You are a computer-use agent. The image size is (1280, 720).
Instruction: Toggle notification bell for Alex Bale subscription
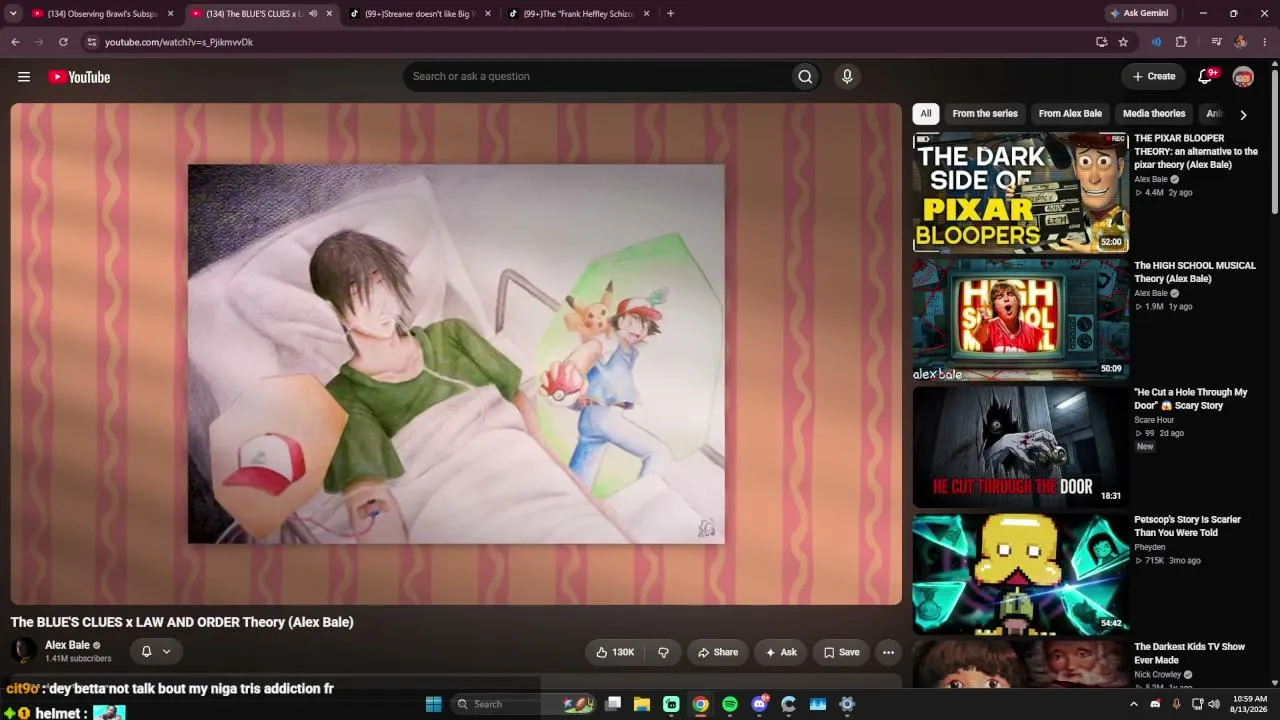point(146,652)
